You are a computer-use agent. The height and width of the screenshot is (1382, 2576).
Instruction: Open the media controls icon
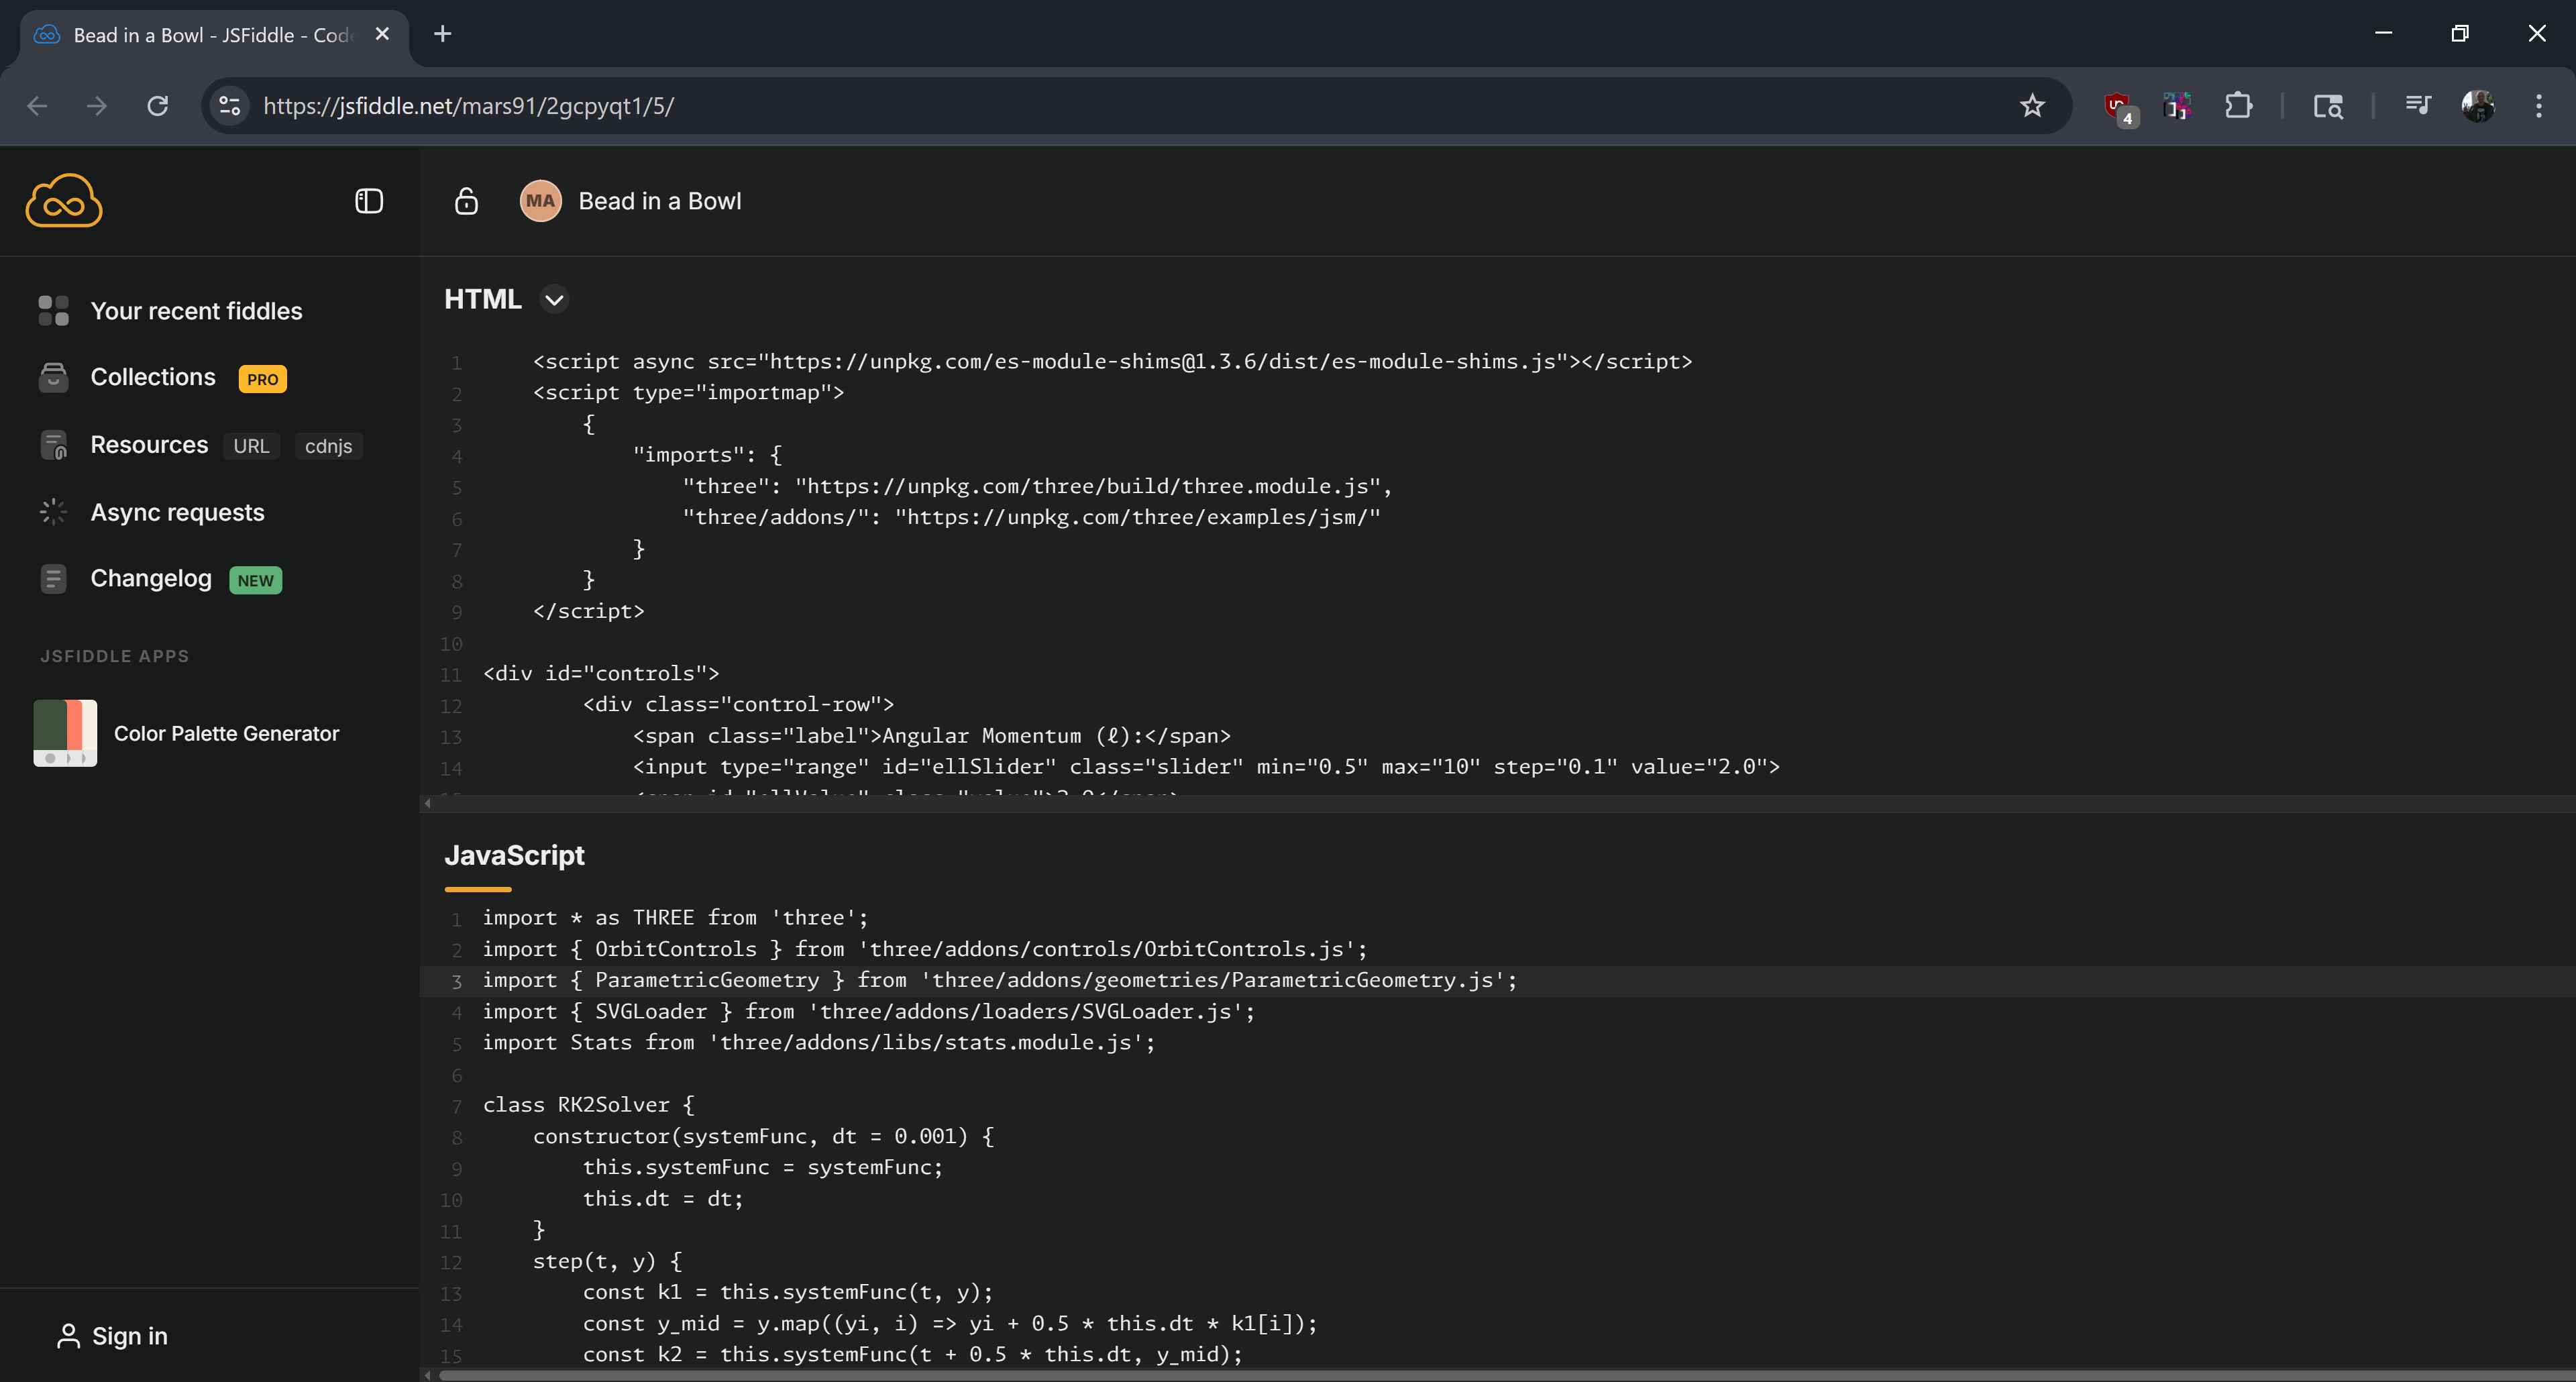point(2417,105)
